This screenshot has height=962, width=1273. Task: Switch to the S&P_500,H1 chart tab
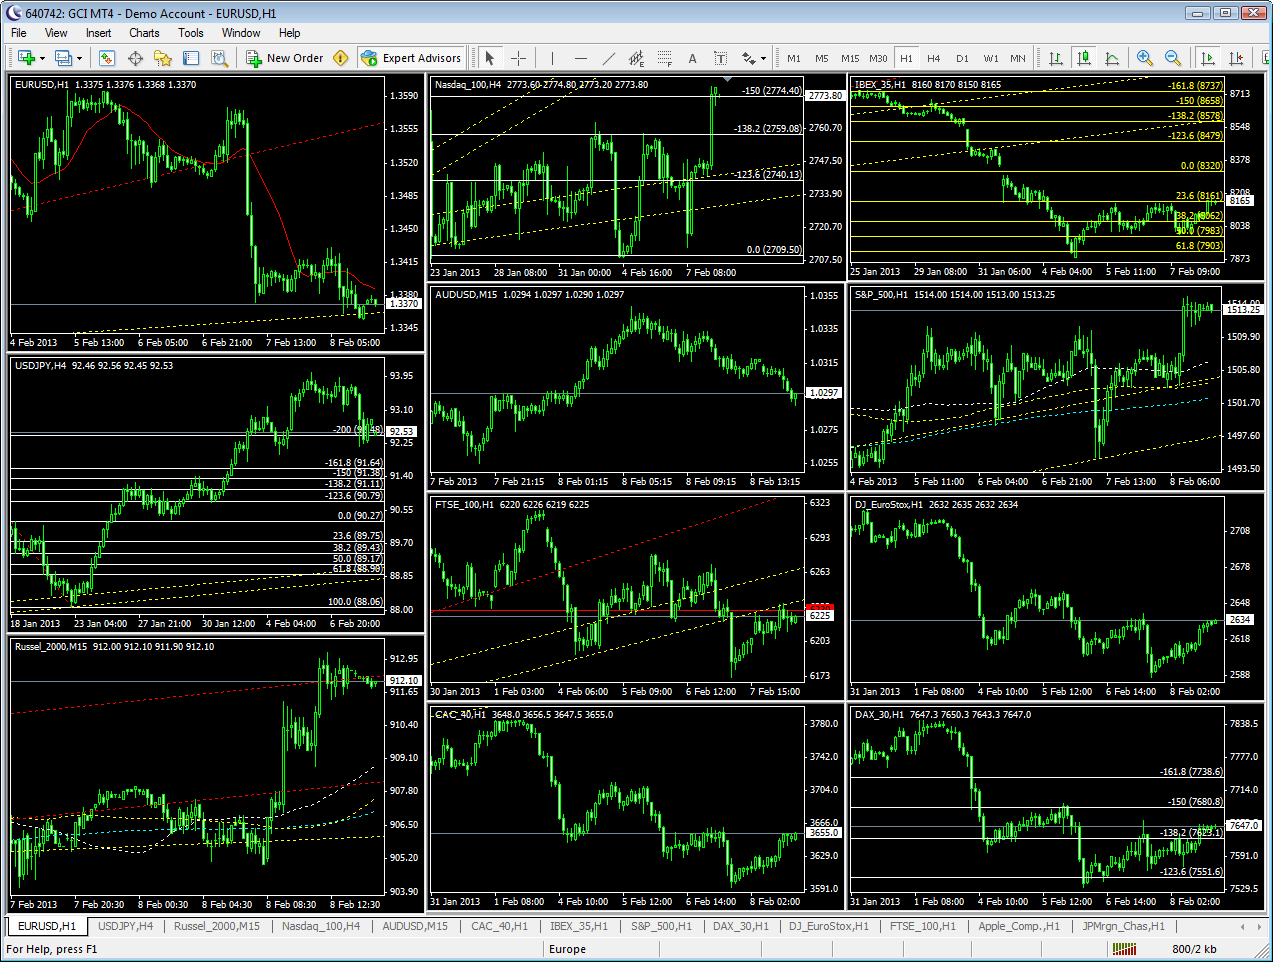tap(661, 926)
